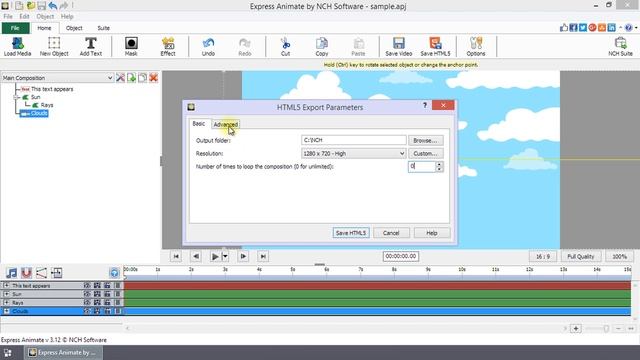Open the Options toolbar icon
Image resolution: width=640 pixels, height=360 pixels.
coord(476,46)
